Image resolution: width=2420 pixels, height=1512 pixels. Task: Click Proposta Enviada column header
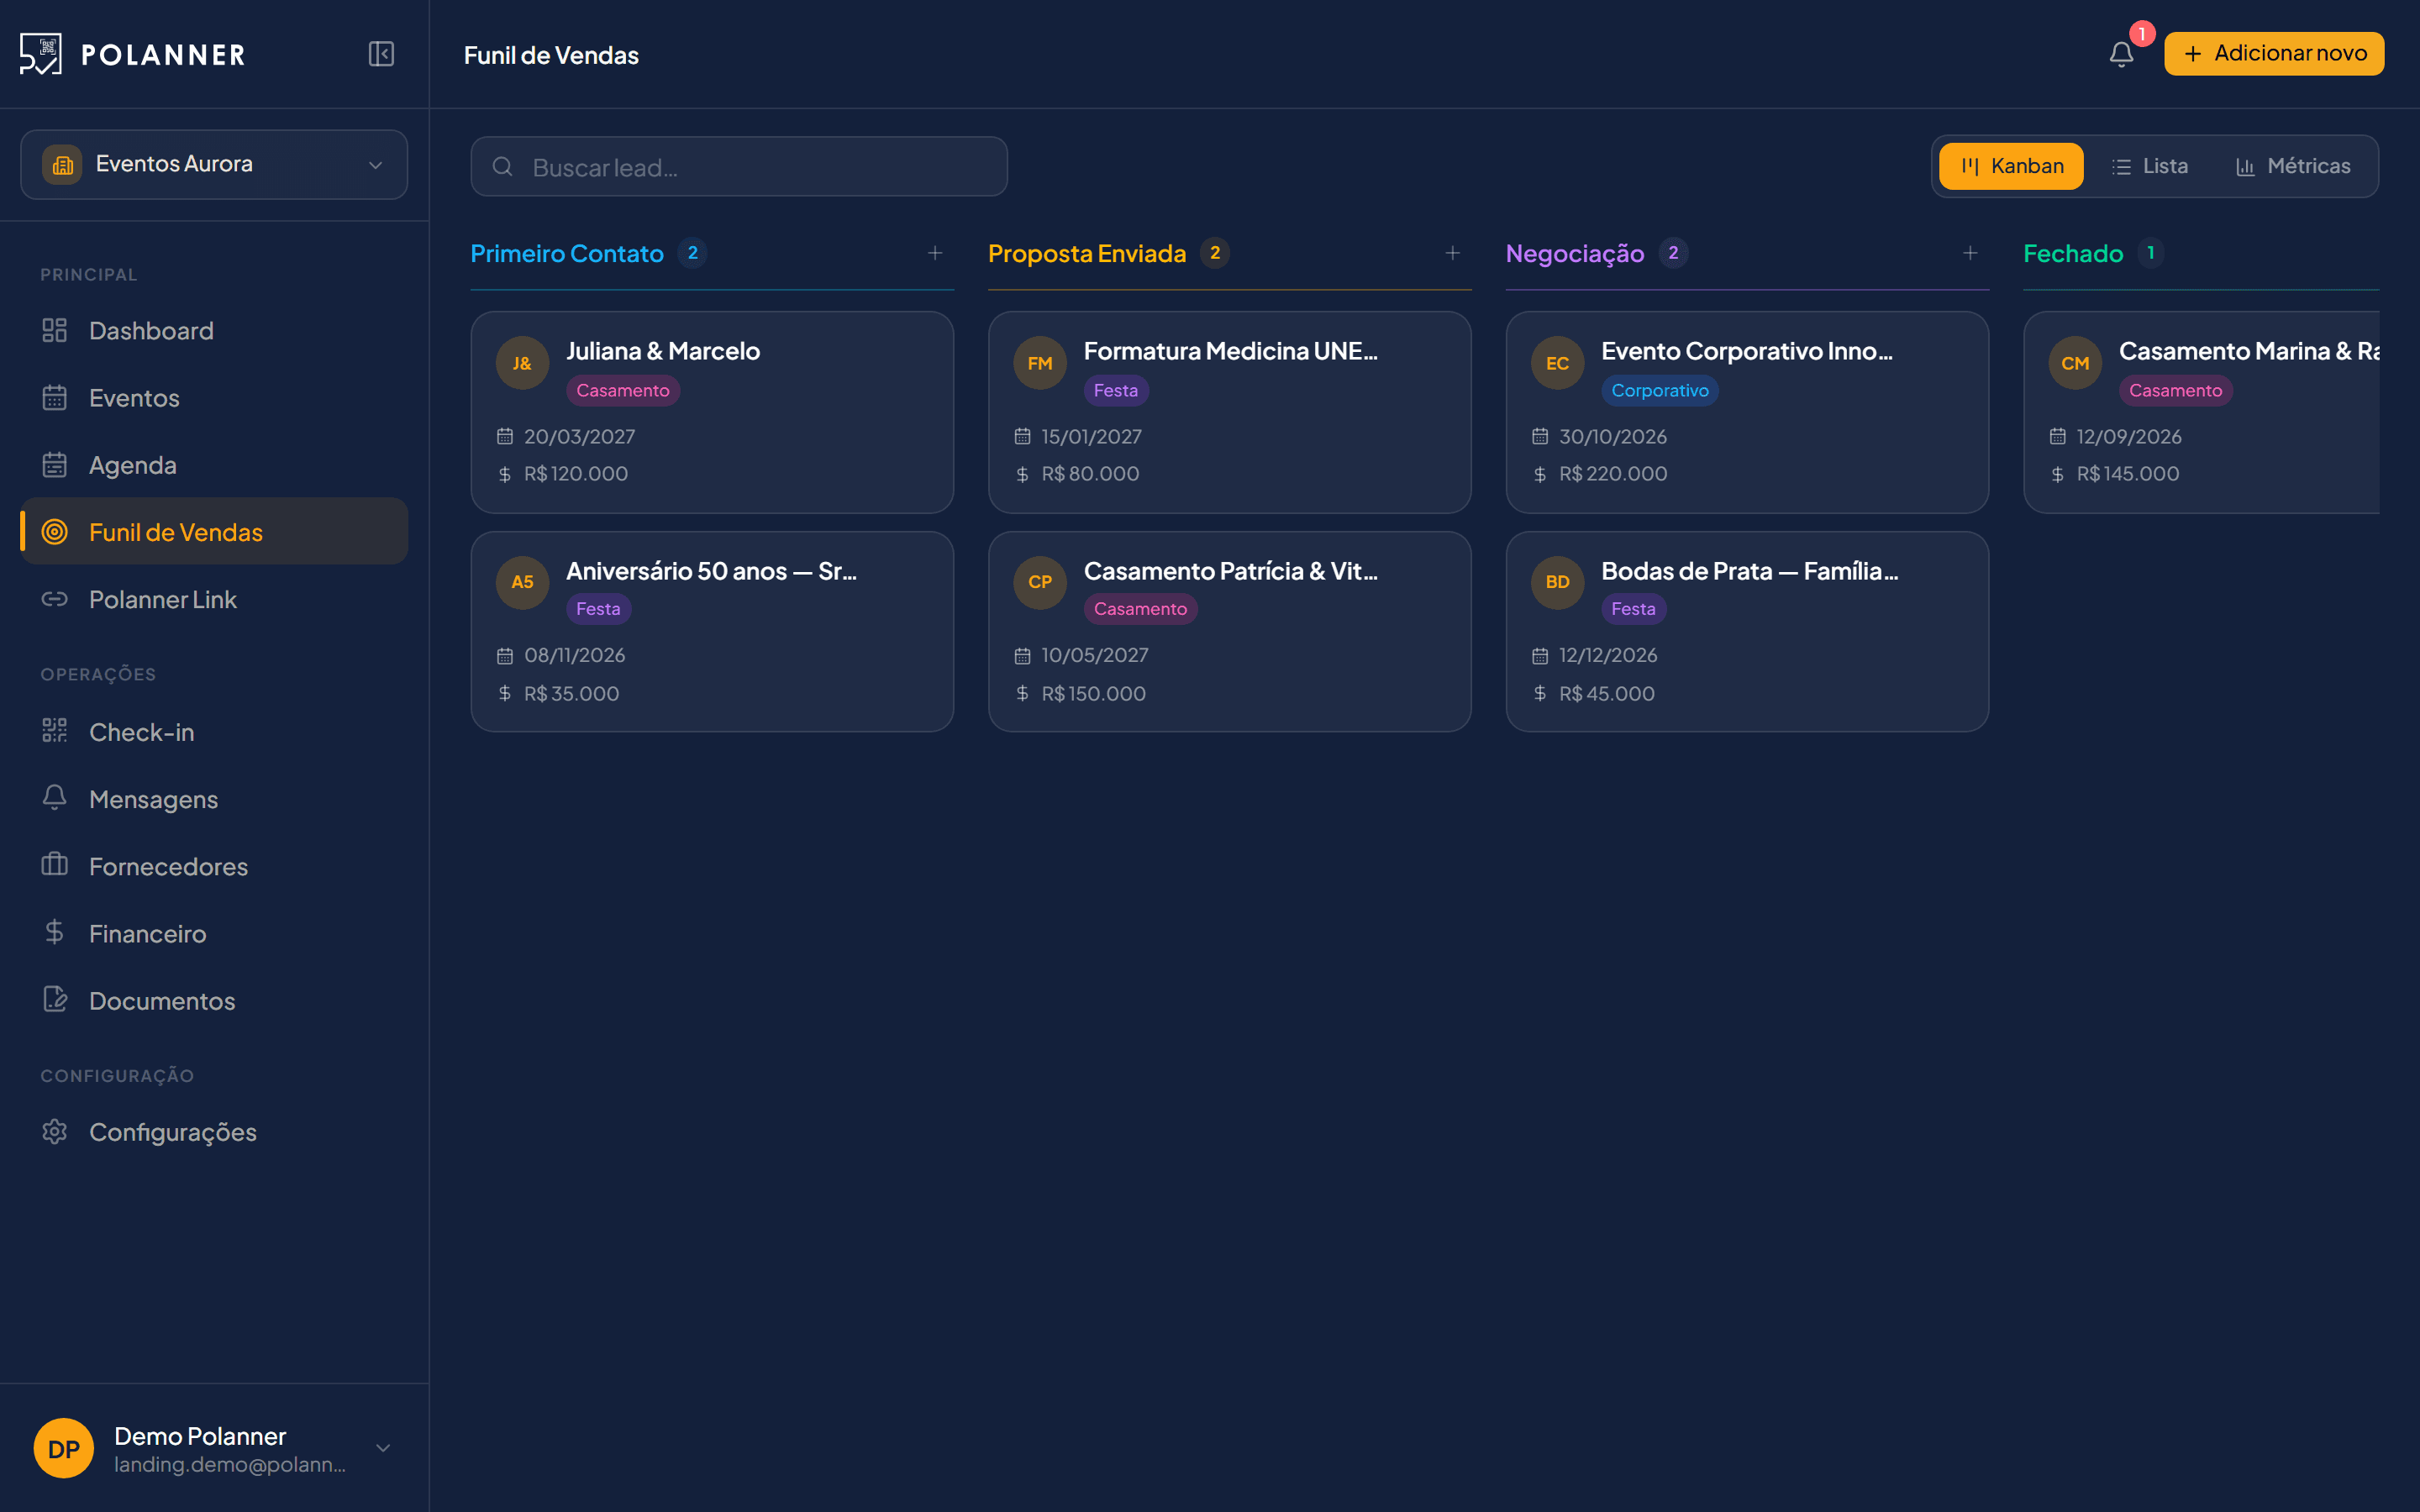1087,253
